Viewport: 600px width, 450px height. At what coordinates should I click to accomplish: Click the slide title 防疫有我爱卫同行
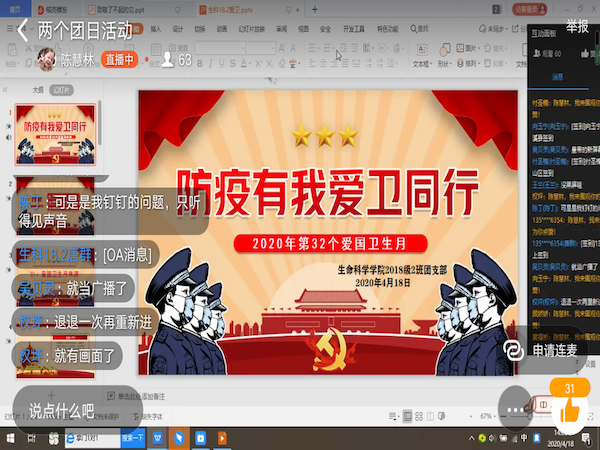[328, 192]
